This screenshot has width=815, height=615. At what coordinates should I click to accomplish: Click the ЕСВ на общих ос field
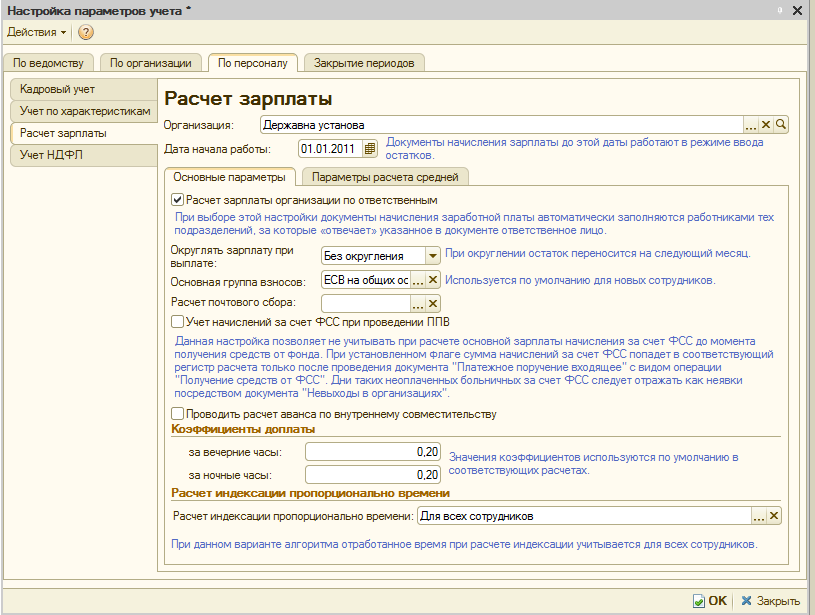pyautogui.click(x=366, y=280)
